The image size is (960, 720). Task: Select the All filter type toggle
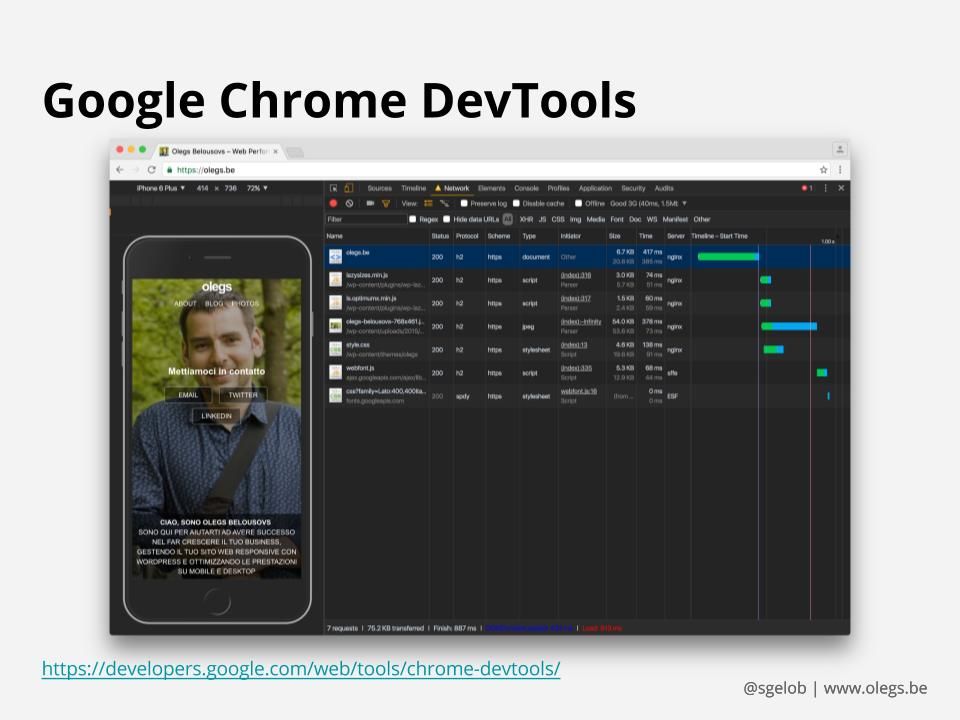(508, 219)
